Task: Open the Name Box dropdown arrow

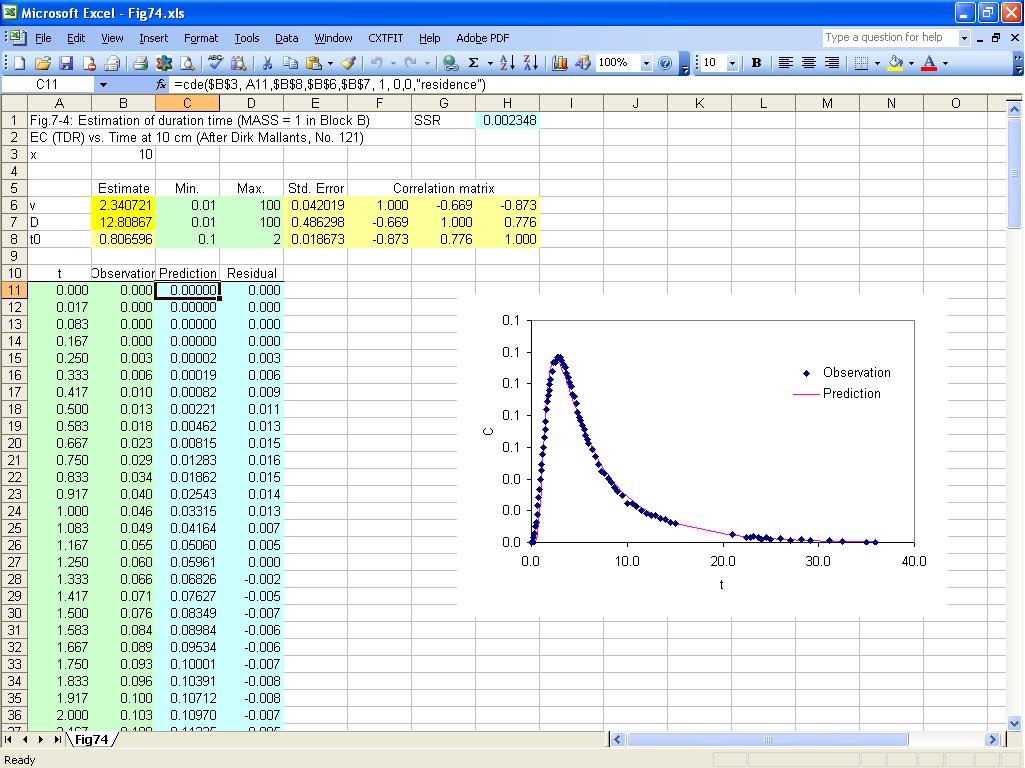Action: (x=102, y=85)
